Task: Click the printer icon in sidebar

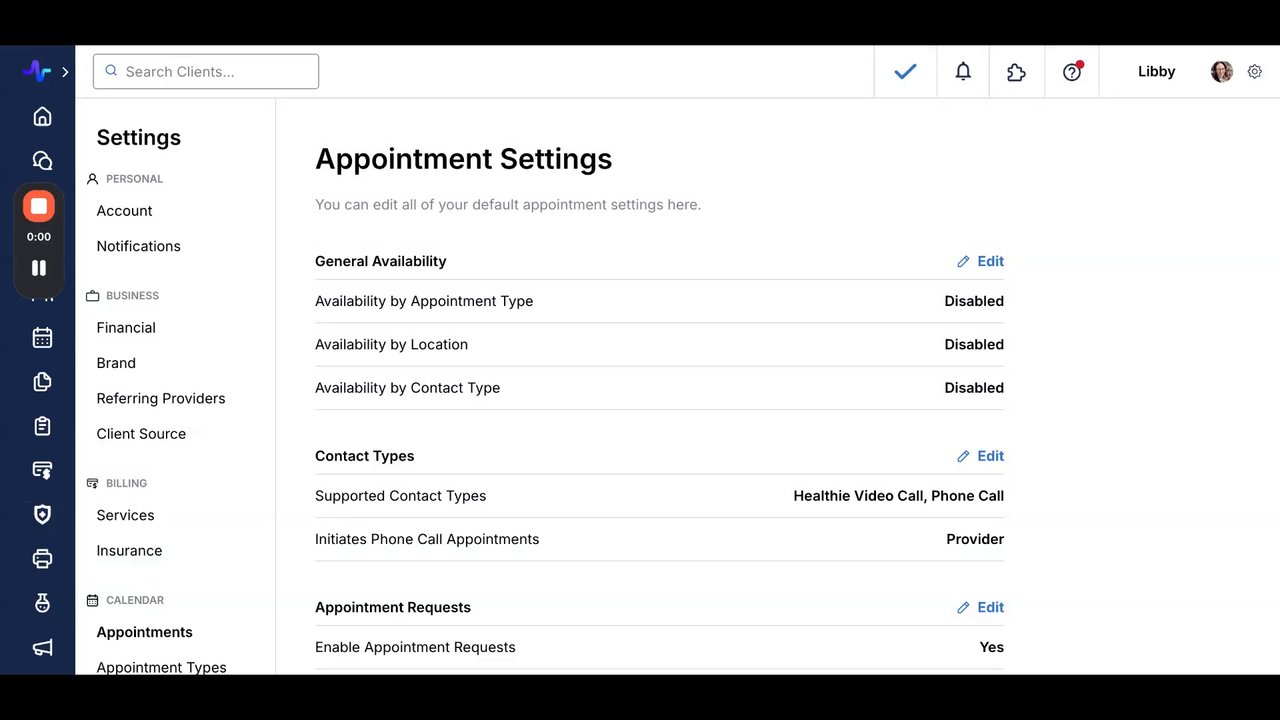Action: pyautogui.click(x=42, y=559)
